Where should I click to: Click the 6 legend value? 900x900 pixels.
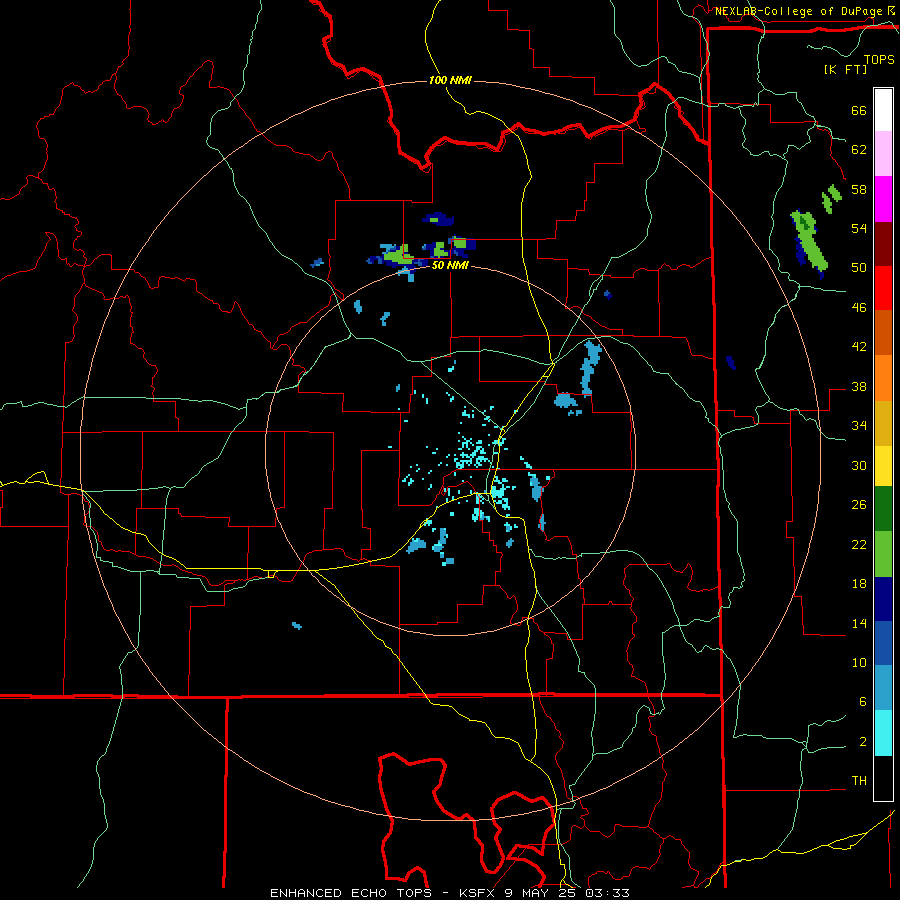point(863,702)
